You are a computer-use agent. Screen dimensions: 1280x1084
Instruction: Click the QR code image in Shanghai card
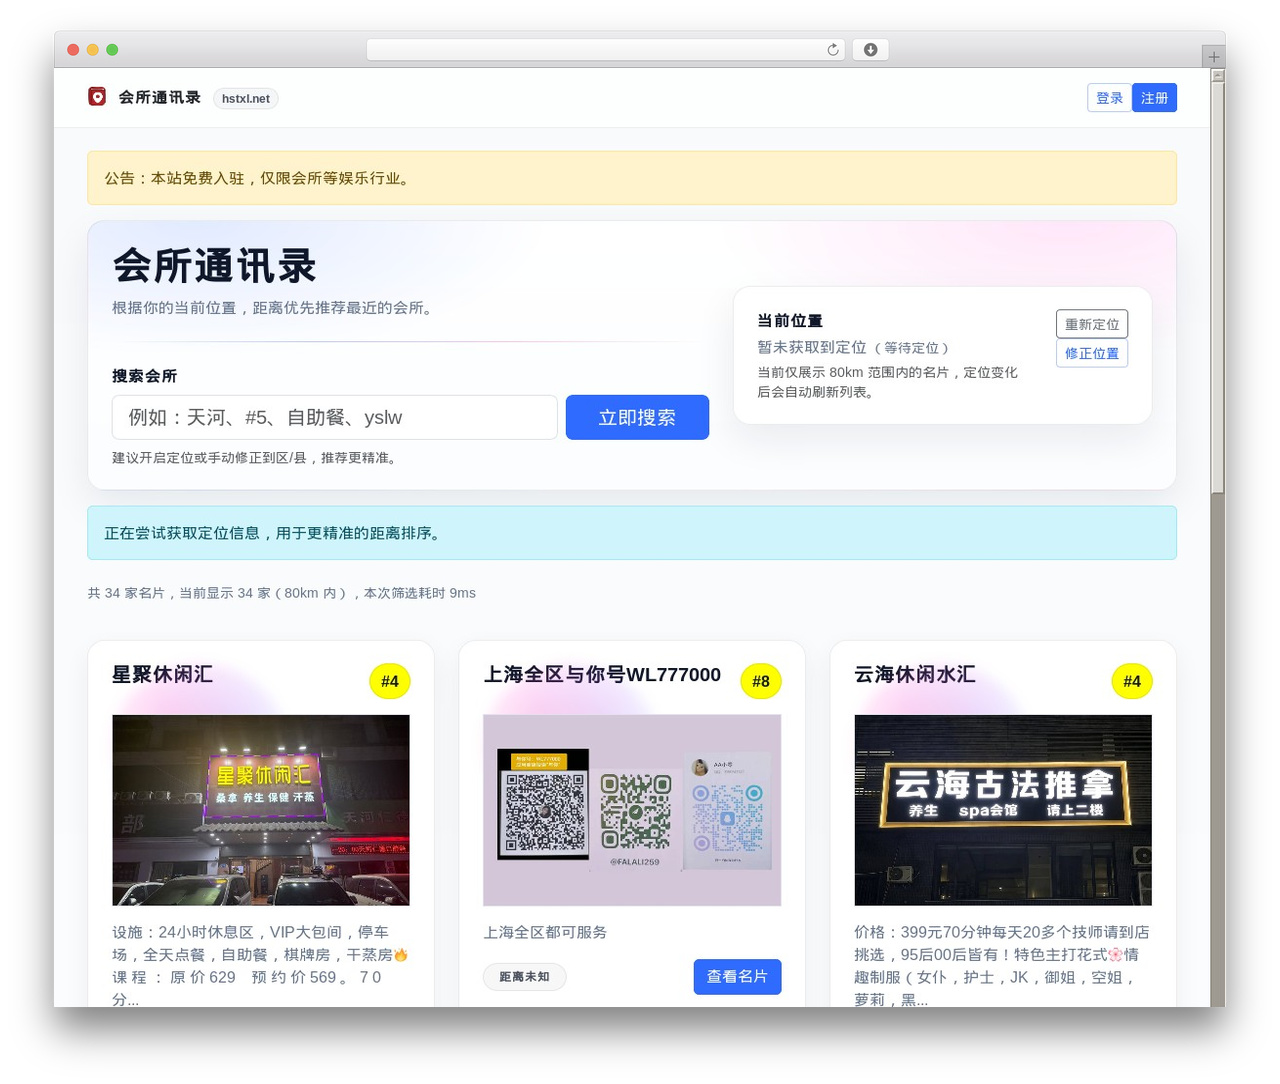[x=632, y=810]
